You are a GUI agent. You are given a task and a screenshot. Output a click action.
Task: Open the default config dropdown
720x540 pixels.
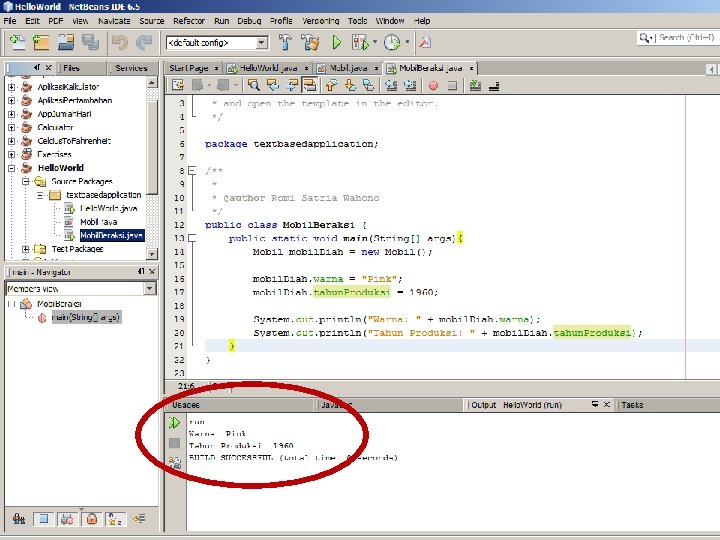[x=261, y=43]
